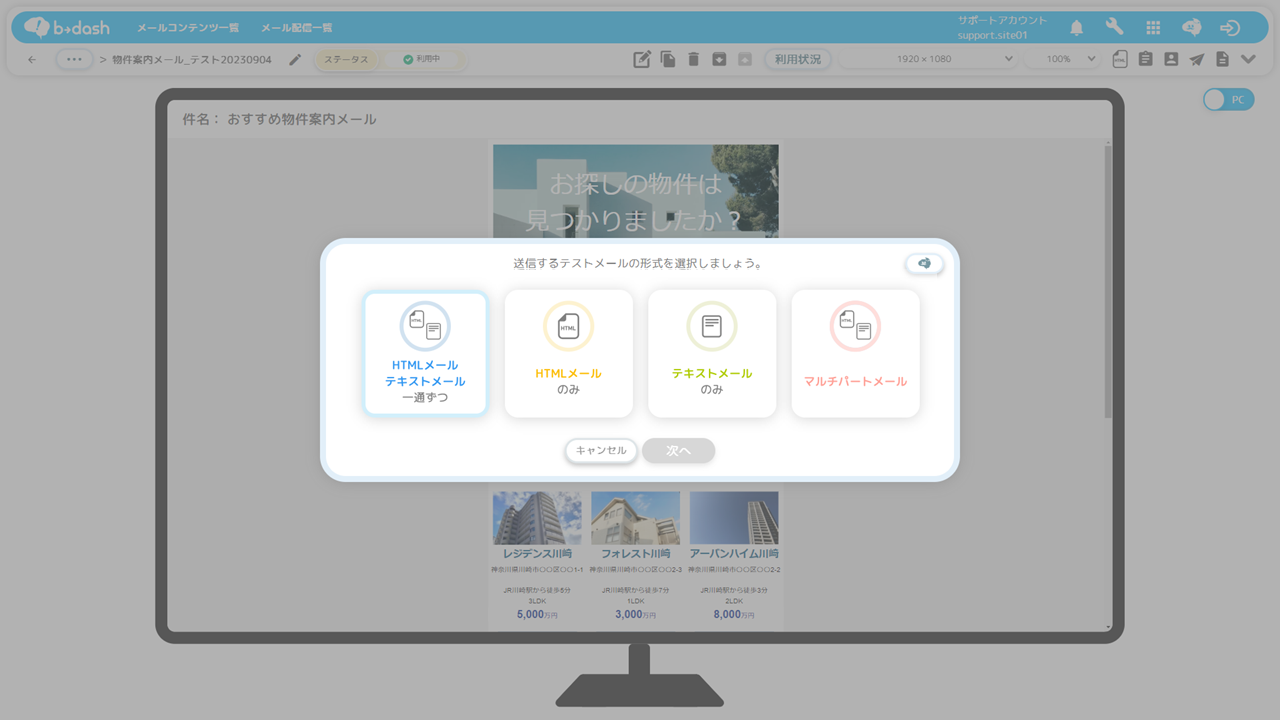Viewport: 1280px width, 720px height.
Task: Click the 次へ button
Action: point(679,451)
